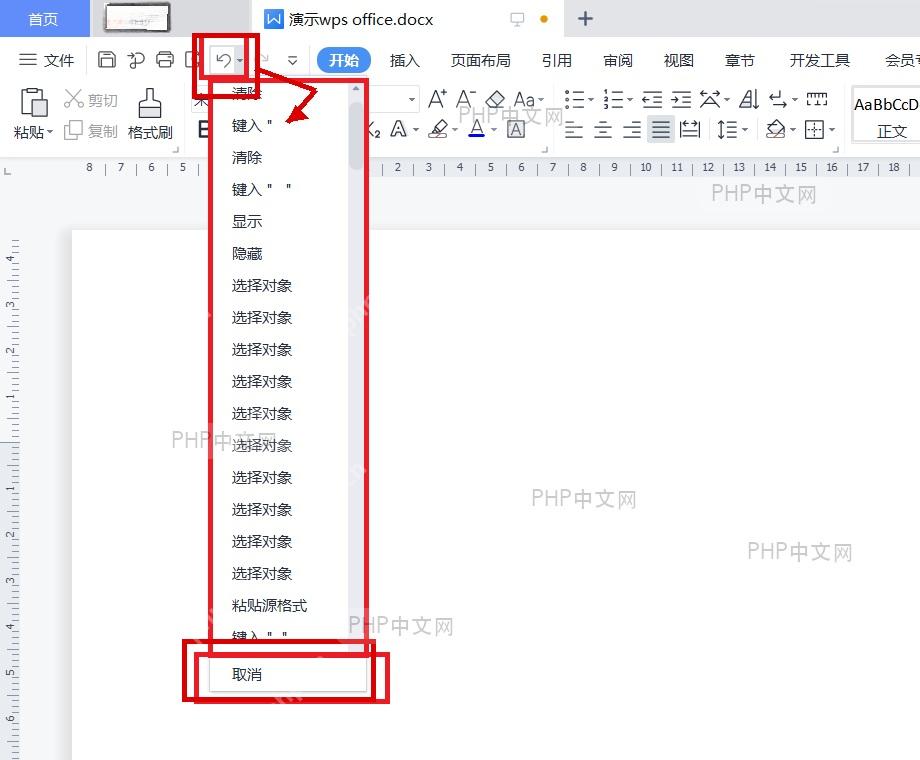Select 隐藏 in the undo history list
The height and width of the screenshot is (760, 920).
247,254
